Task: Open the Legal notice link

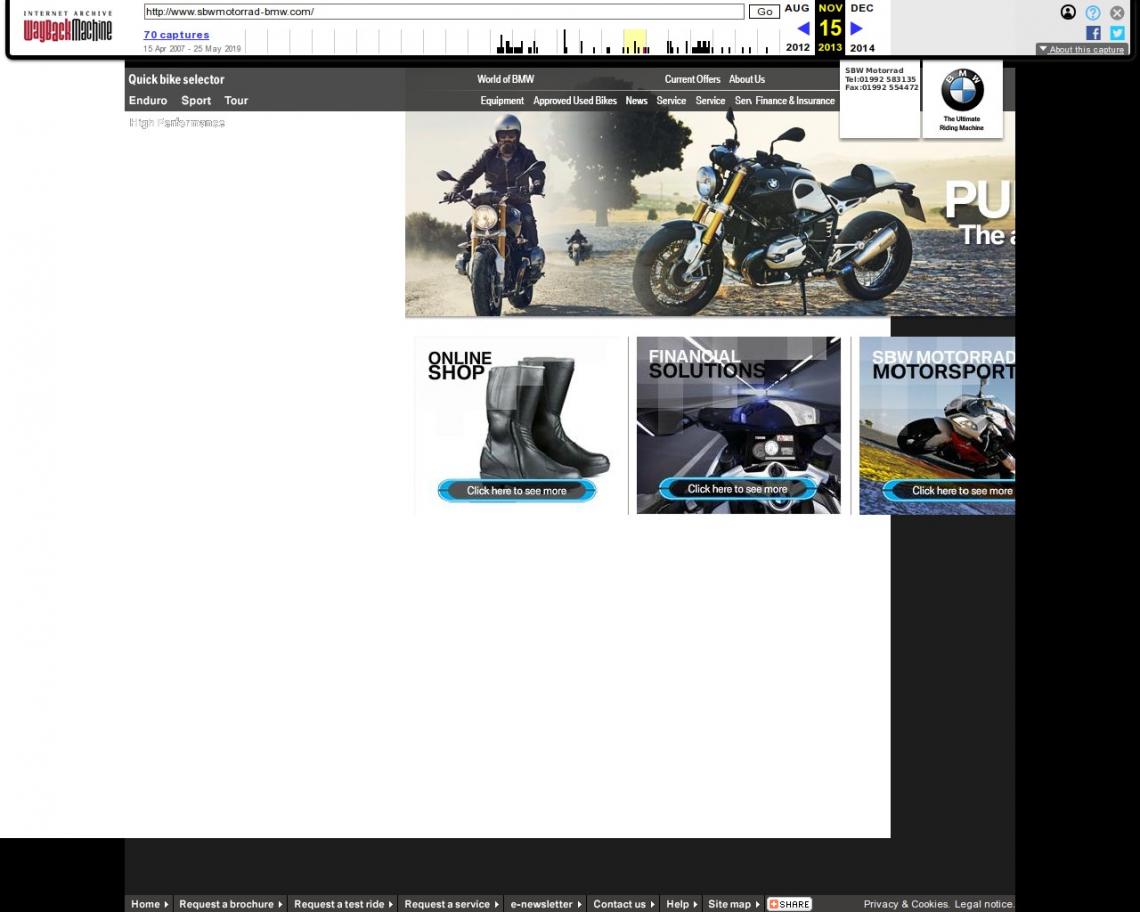Action: point(984,904)
